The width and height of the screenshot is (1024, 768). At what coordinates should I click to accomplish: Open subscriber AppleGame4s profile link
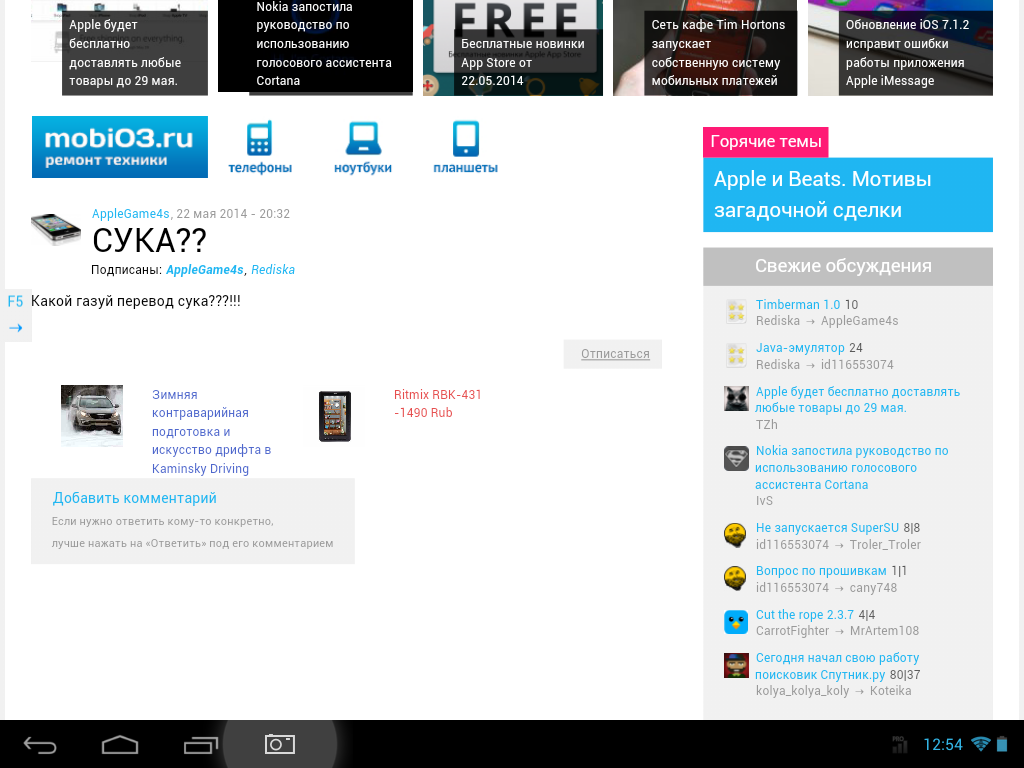pos(204,270)
